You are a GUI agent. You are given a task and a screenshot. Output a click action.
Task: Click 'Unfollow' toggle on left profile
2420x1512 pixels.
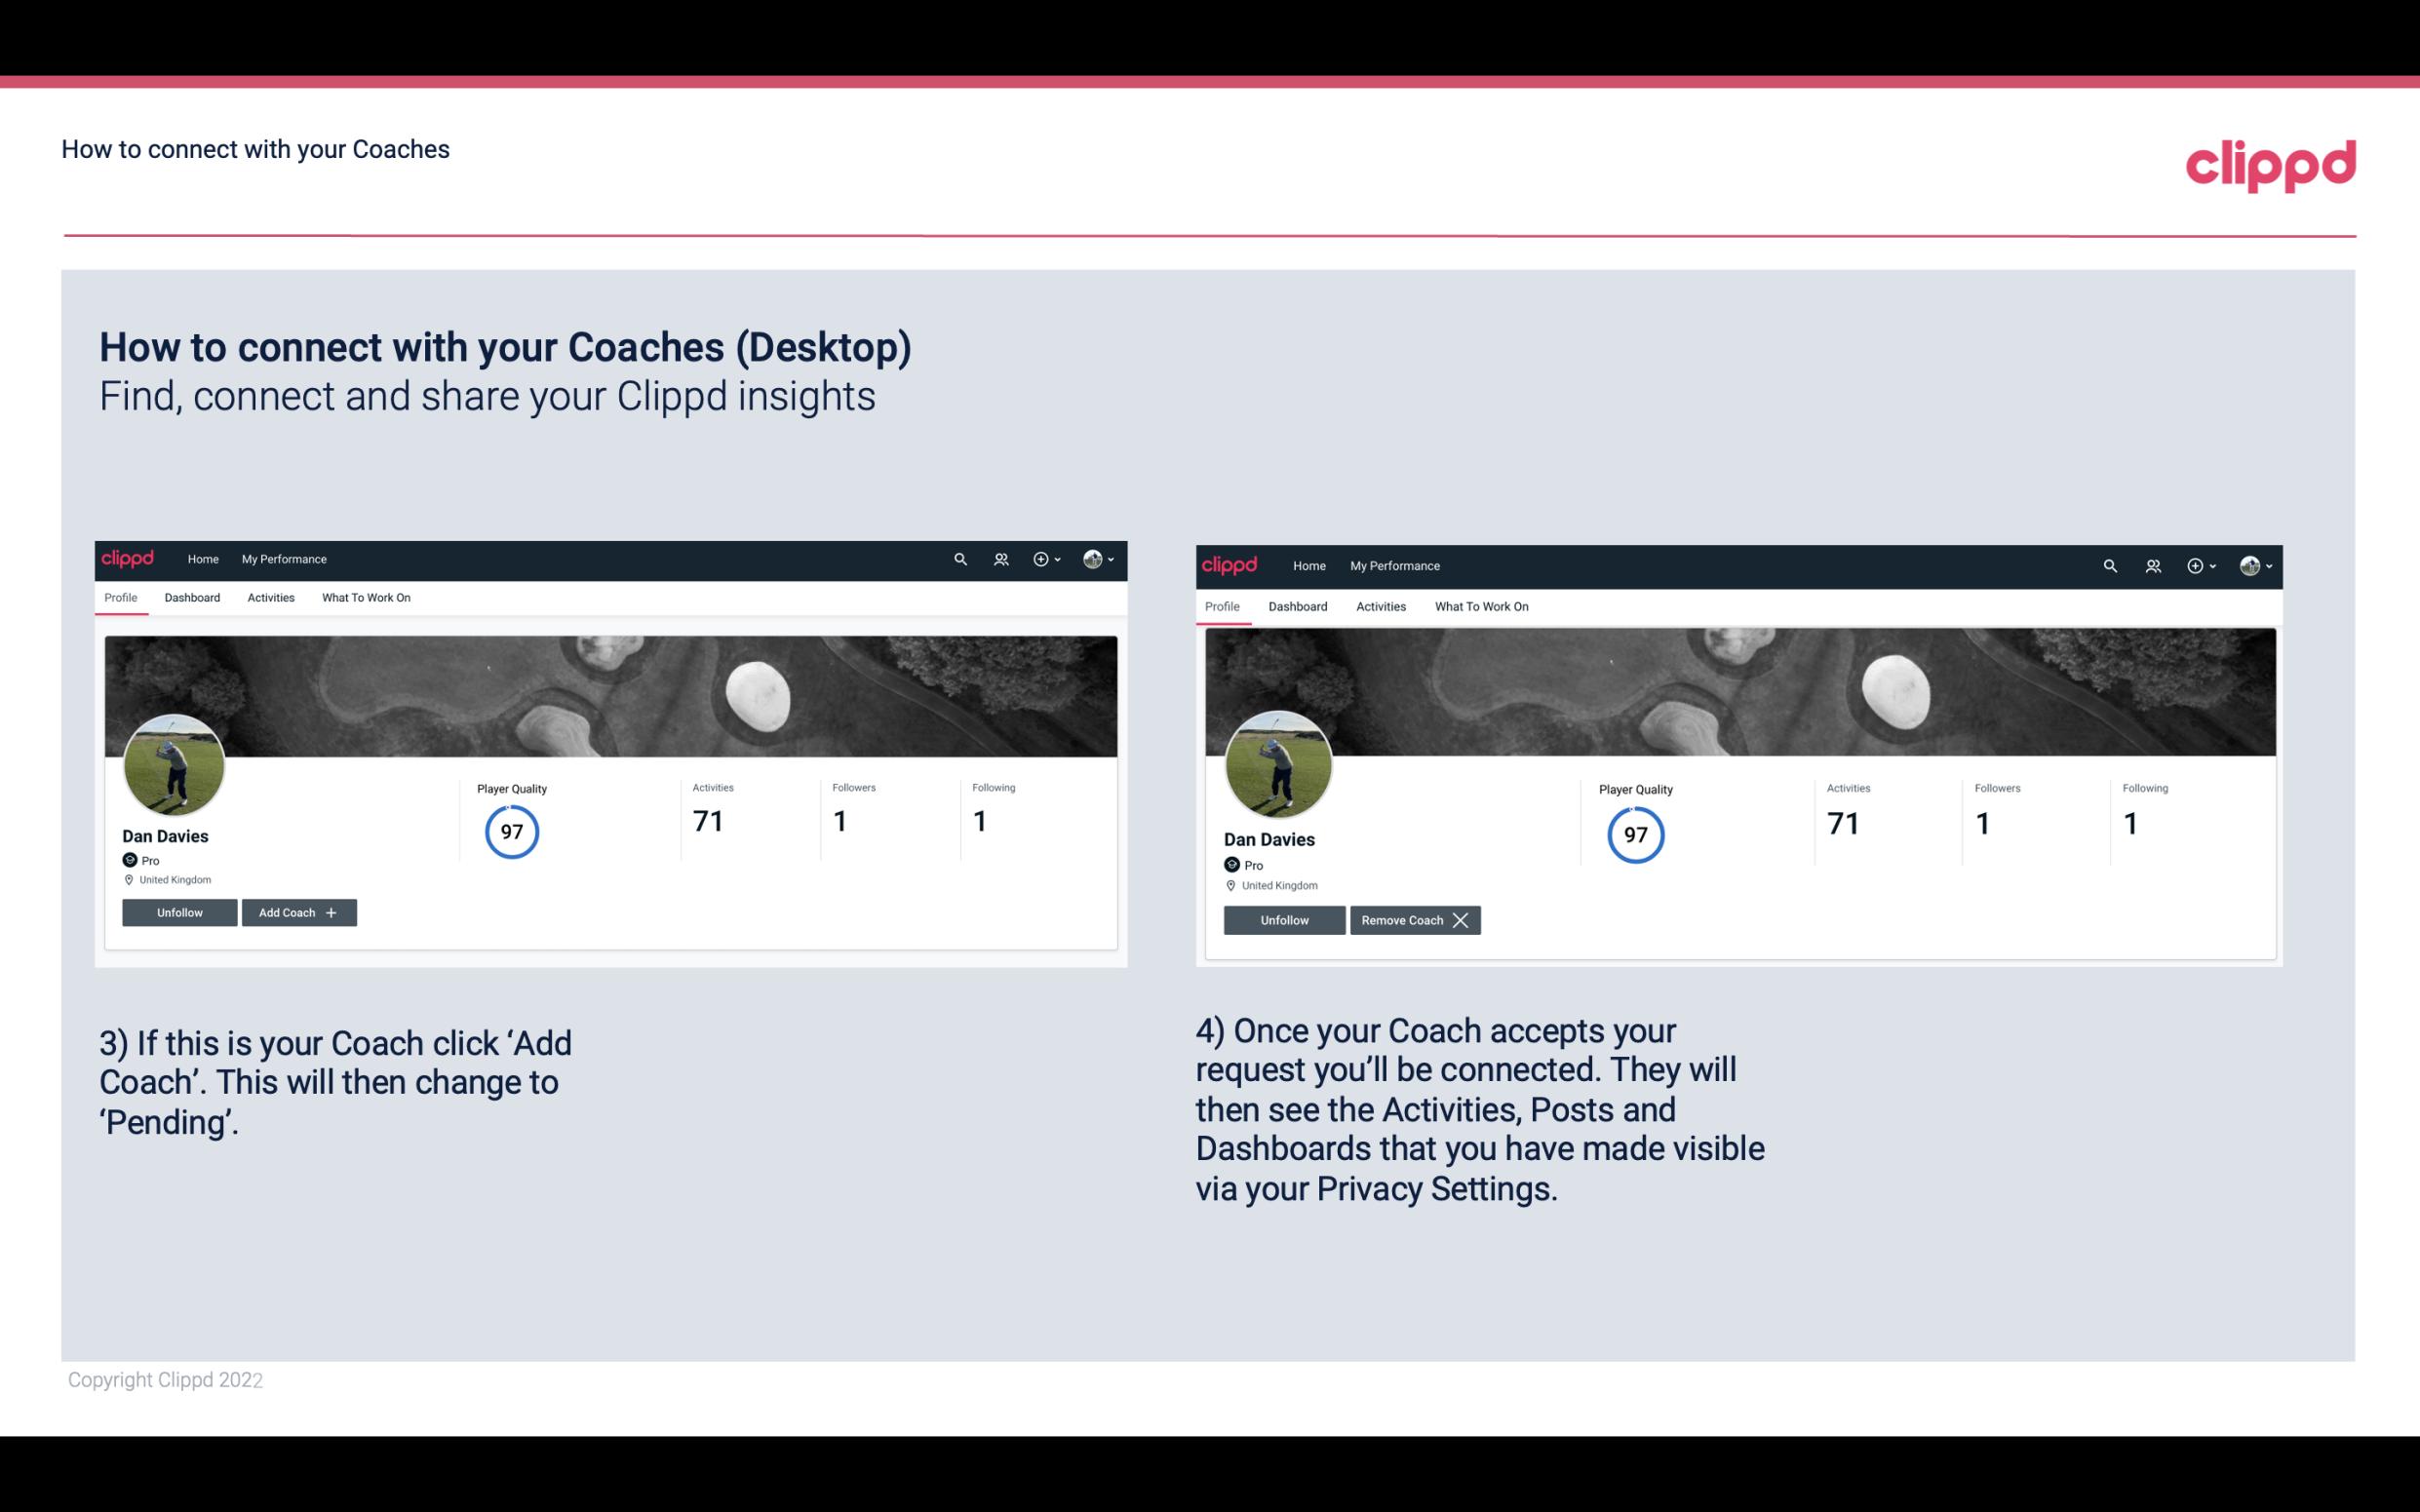click(x=179, y=911)
